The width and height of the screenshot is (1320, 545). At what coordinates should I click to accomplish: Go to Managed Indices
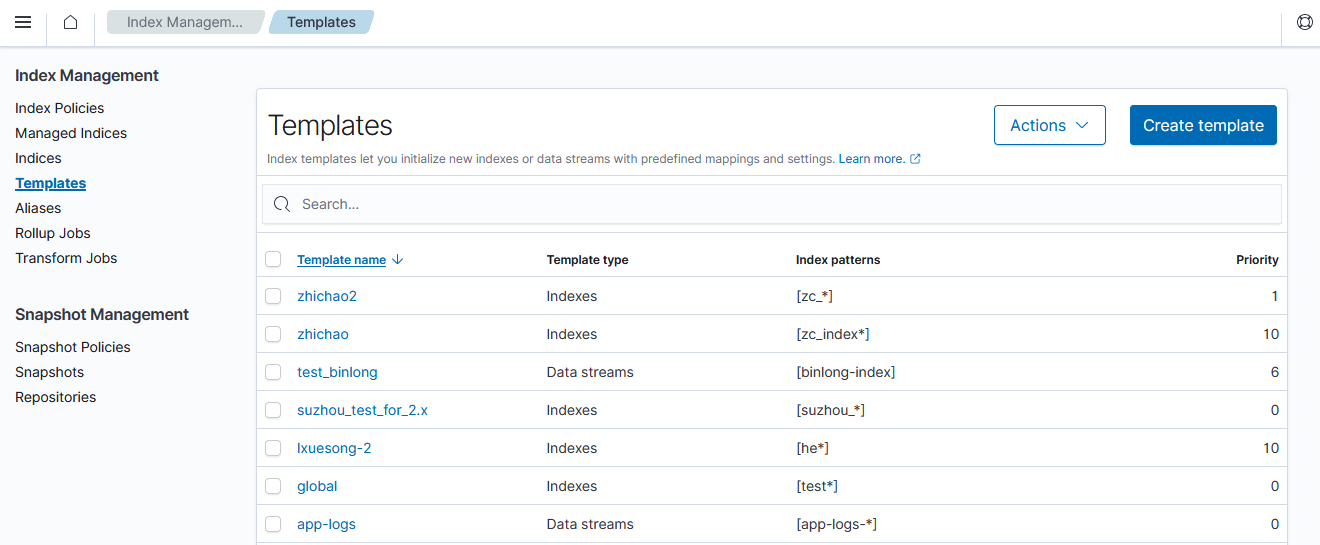tap(71, 133)
